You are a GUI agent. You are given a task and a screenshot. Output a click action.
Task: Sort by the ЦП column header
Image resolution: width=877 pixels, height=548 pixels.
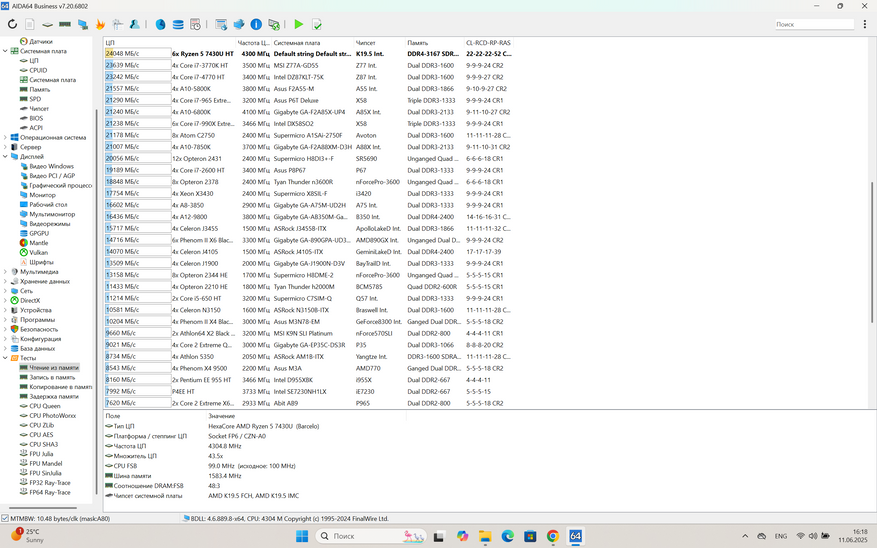point(169,42)
